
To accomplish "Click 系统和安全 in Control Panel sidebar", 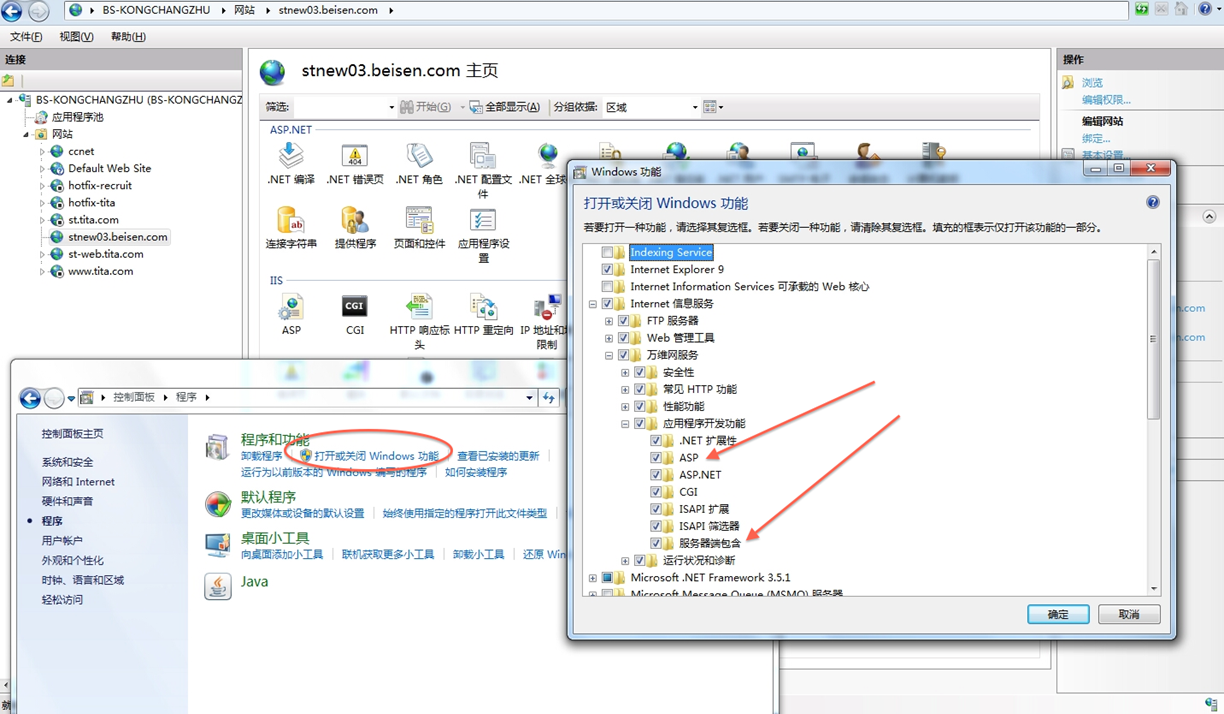I will pyautogui.click(x=67, y=462).
